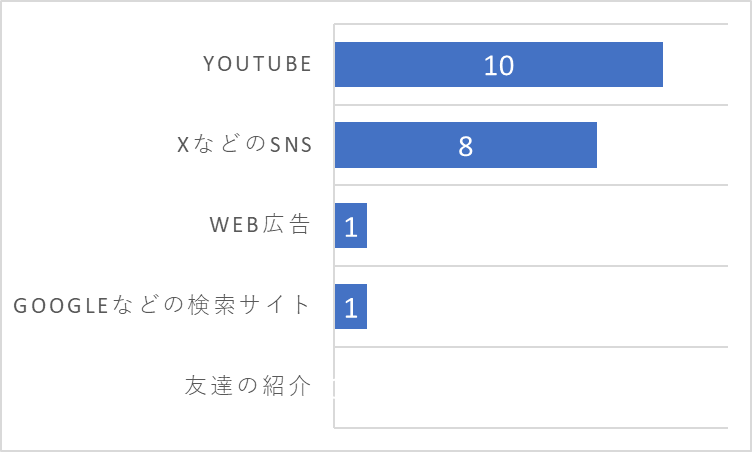Click the data label 10
Screen dimensions: 752x452
499,65
